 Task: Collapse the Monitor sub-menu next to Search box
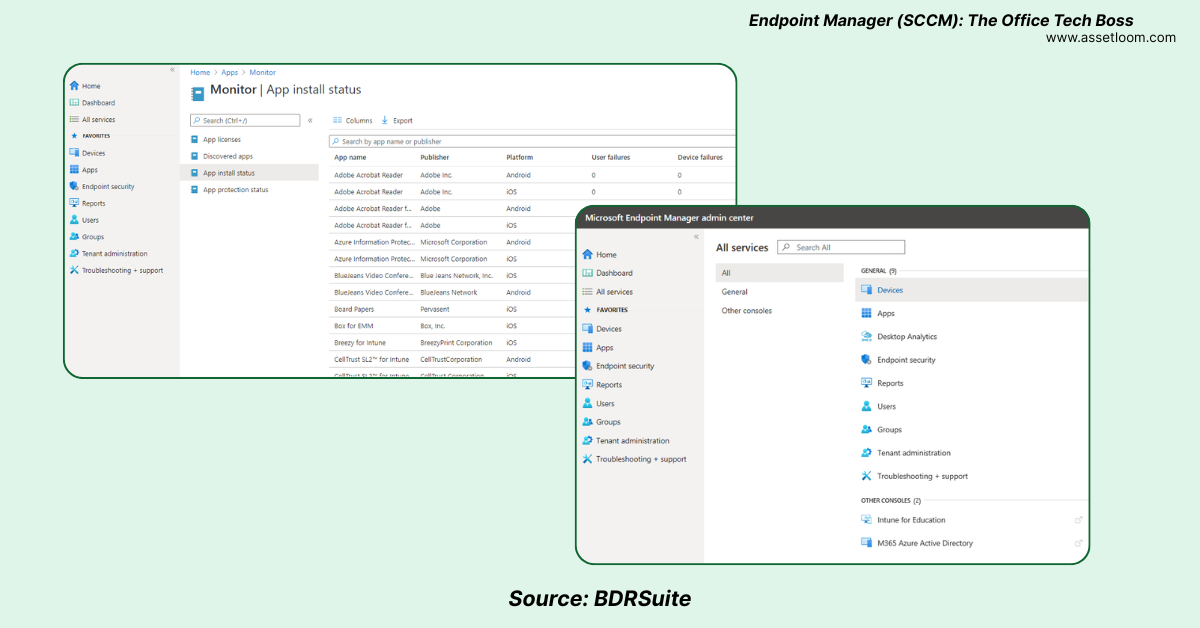tap(310, 120)
